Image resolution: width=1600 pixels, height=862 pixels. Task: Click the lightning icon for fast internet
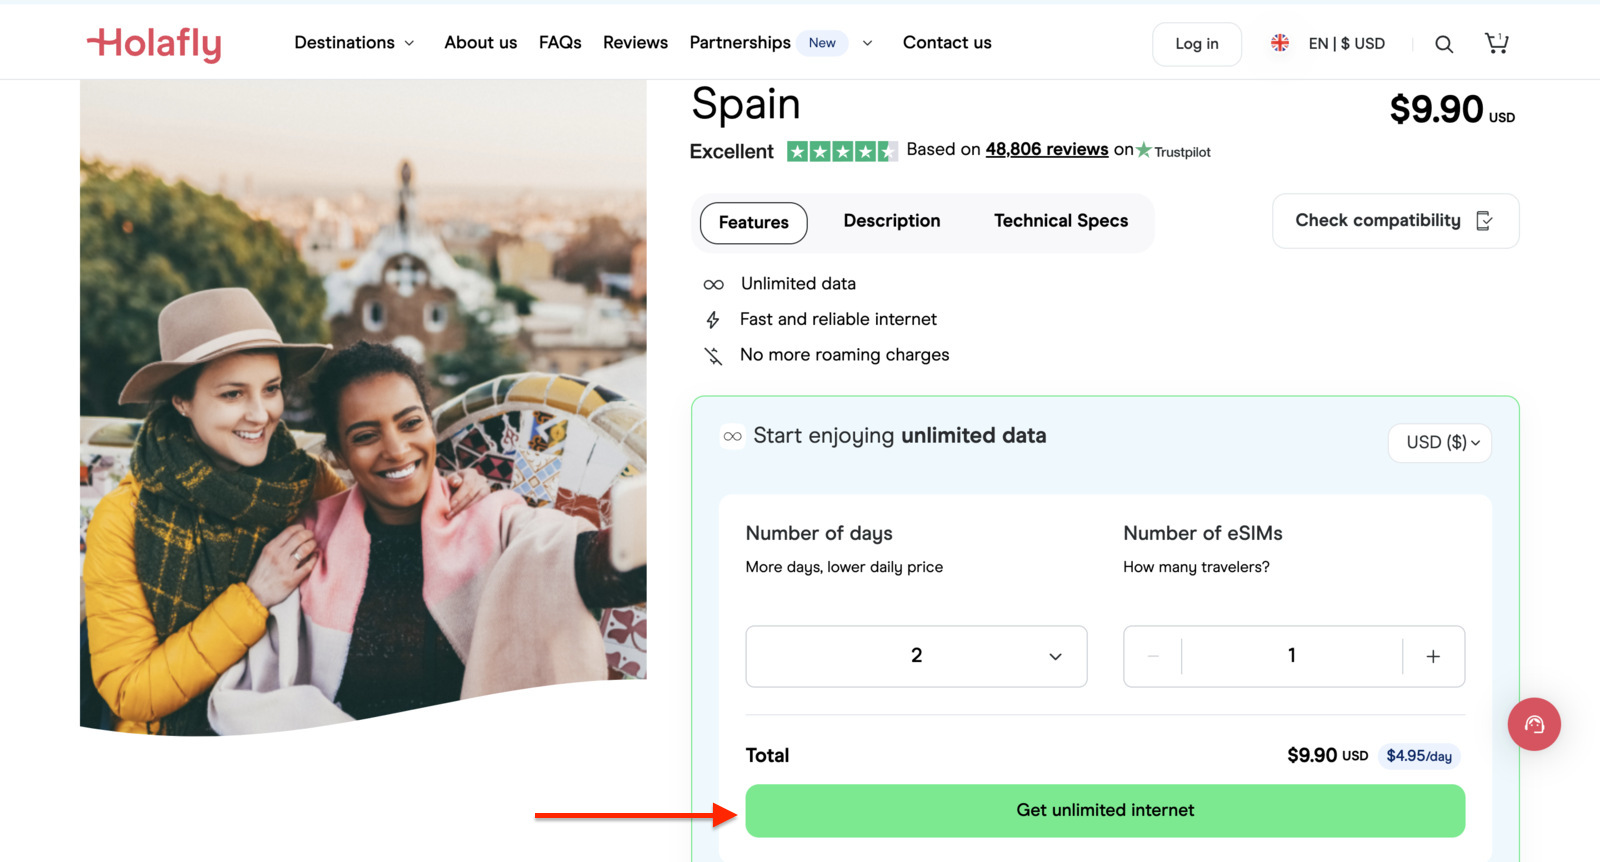[x=712, y=319]
